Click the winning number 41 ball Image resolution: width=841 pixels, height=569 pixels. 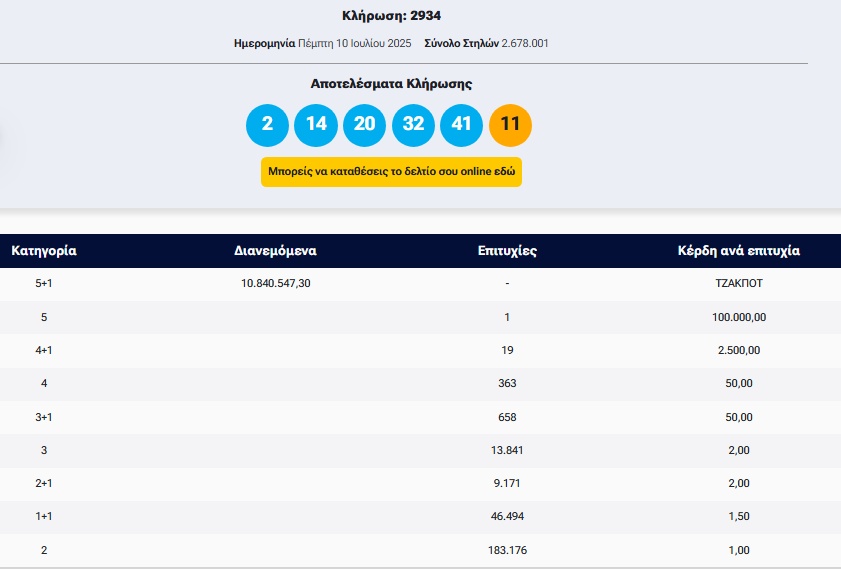coord(461,124)
